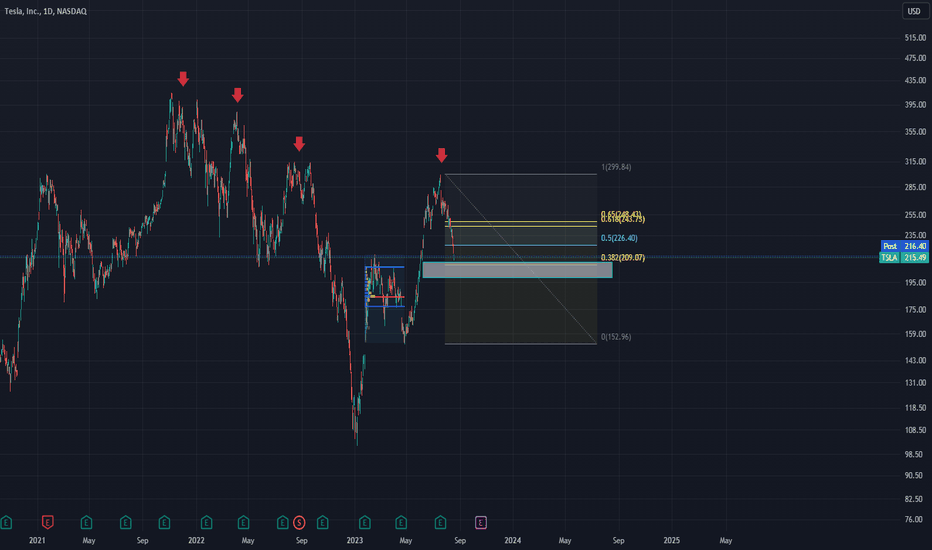This screenshot has height=550, width=932.
Task: Click the 0(152.96) Fibonacci level label
Action: tap(616, 337)
